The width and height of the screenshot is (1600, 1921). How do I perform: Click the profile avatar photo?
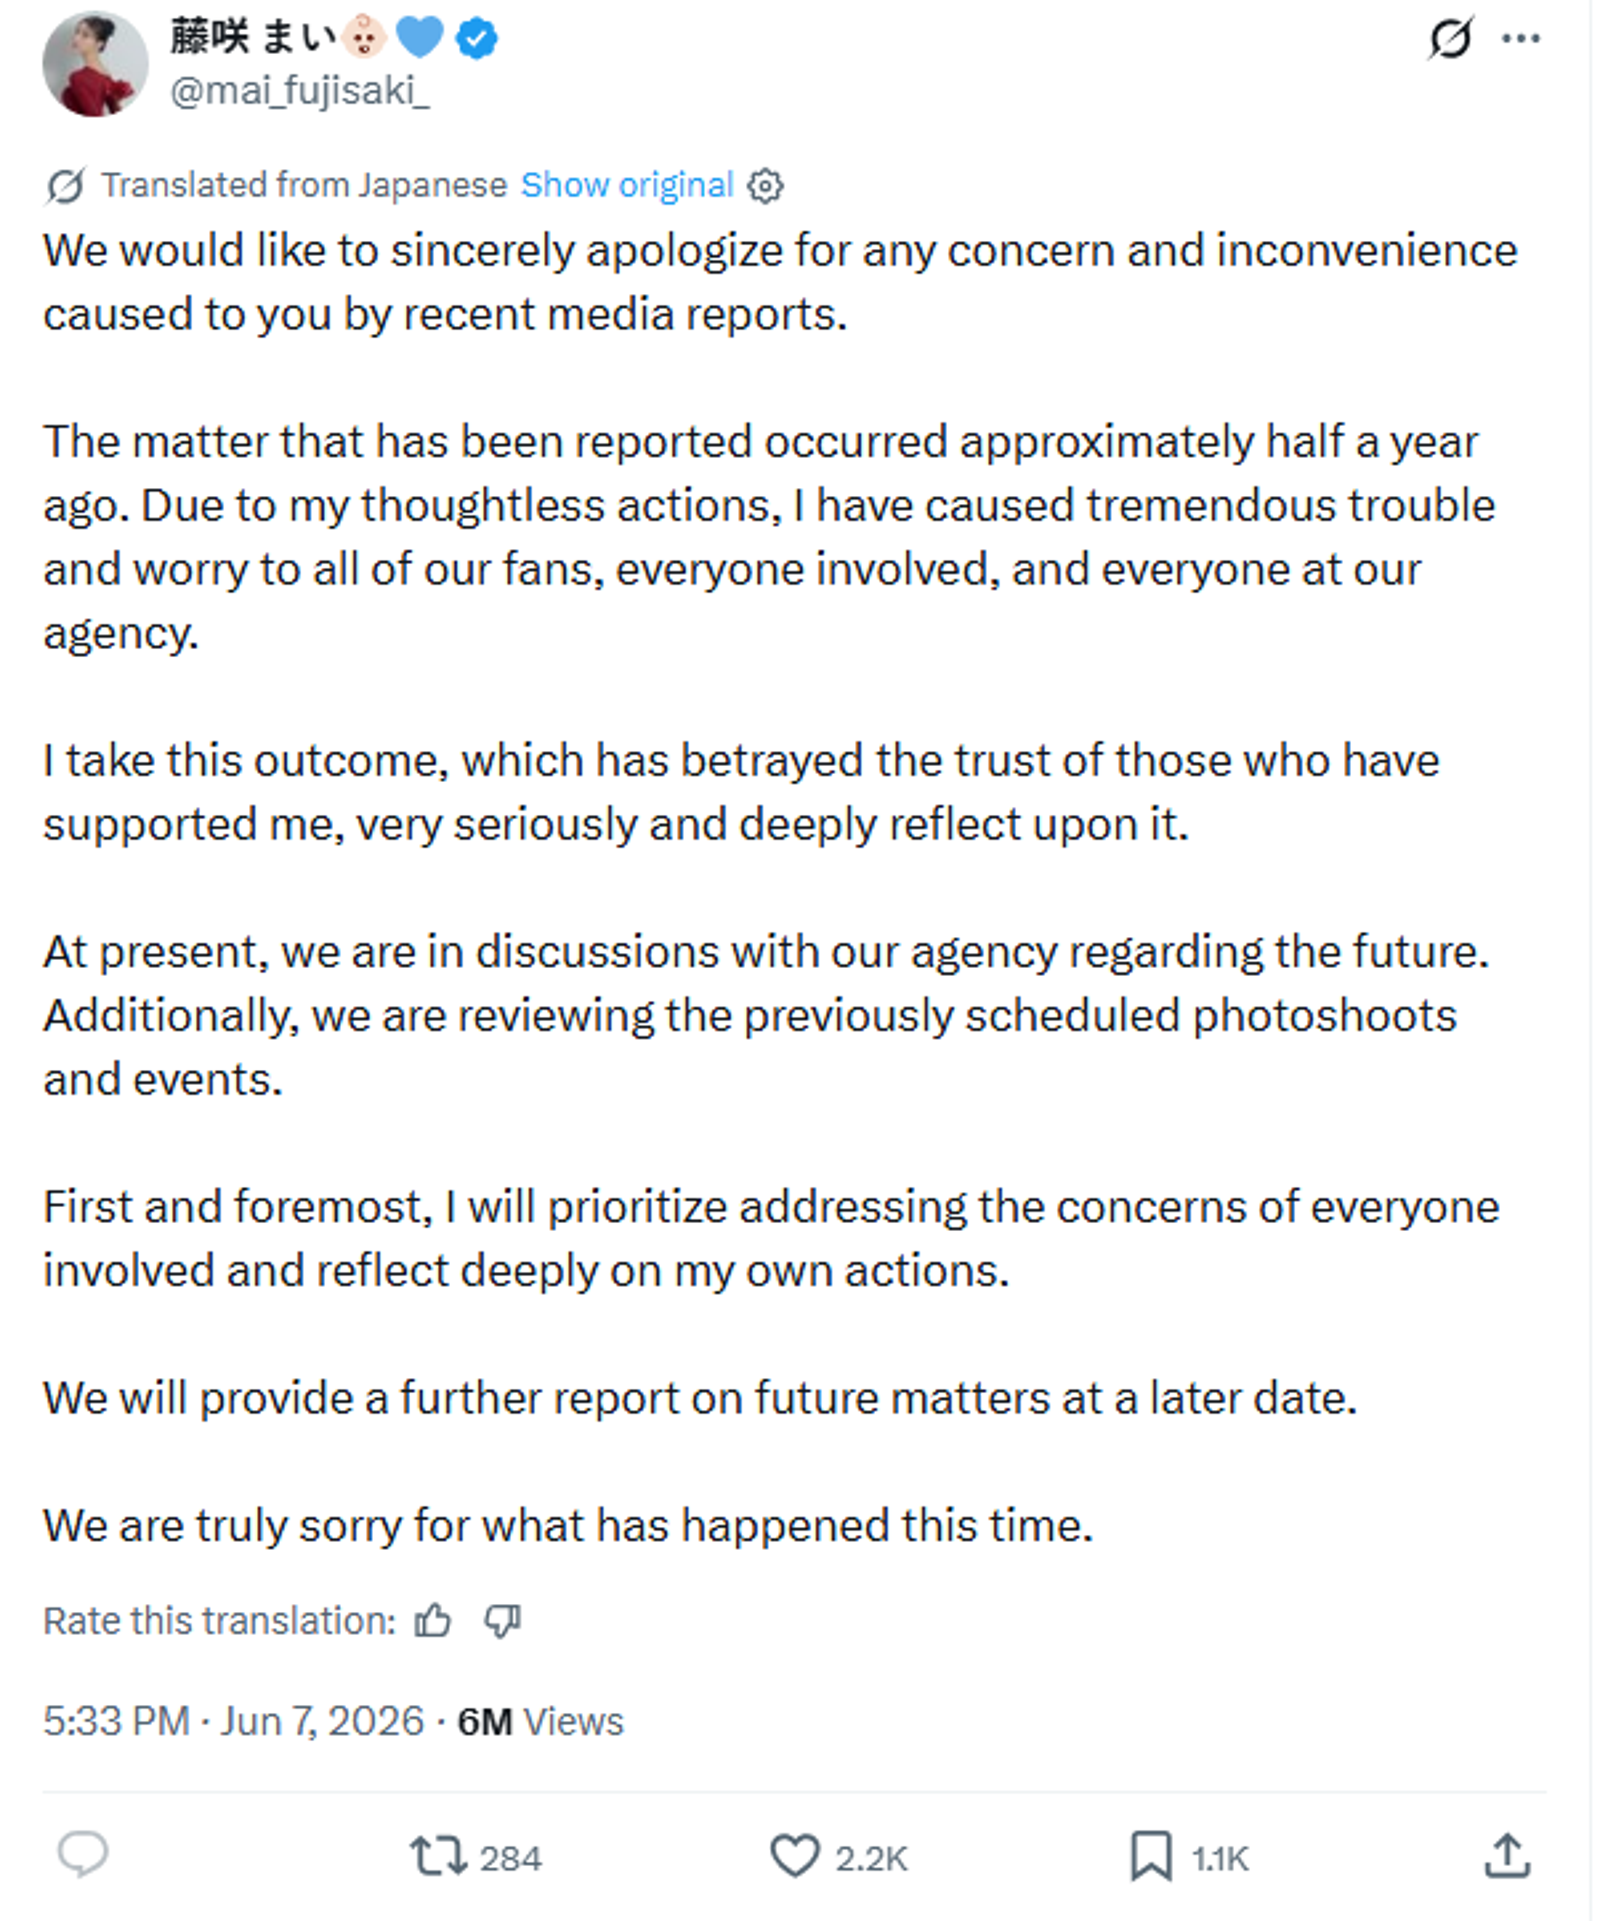click(95, 65)
